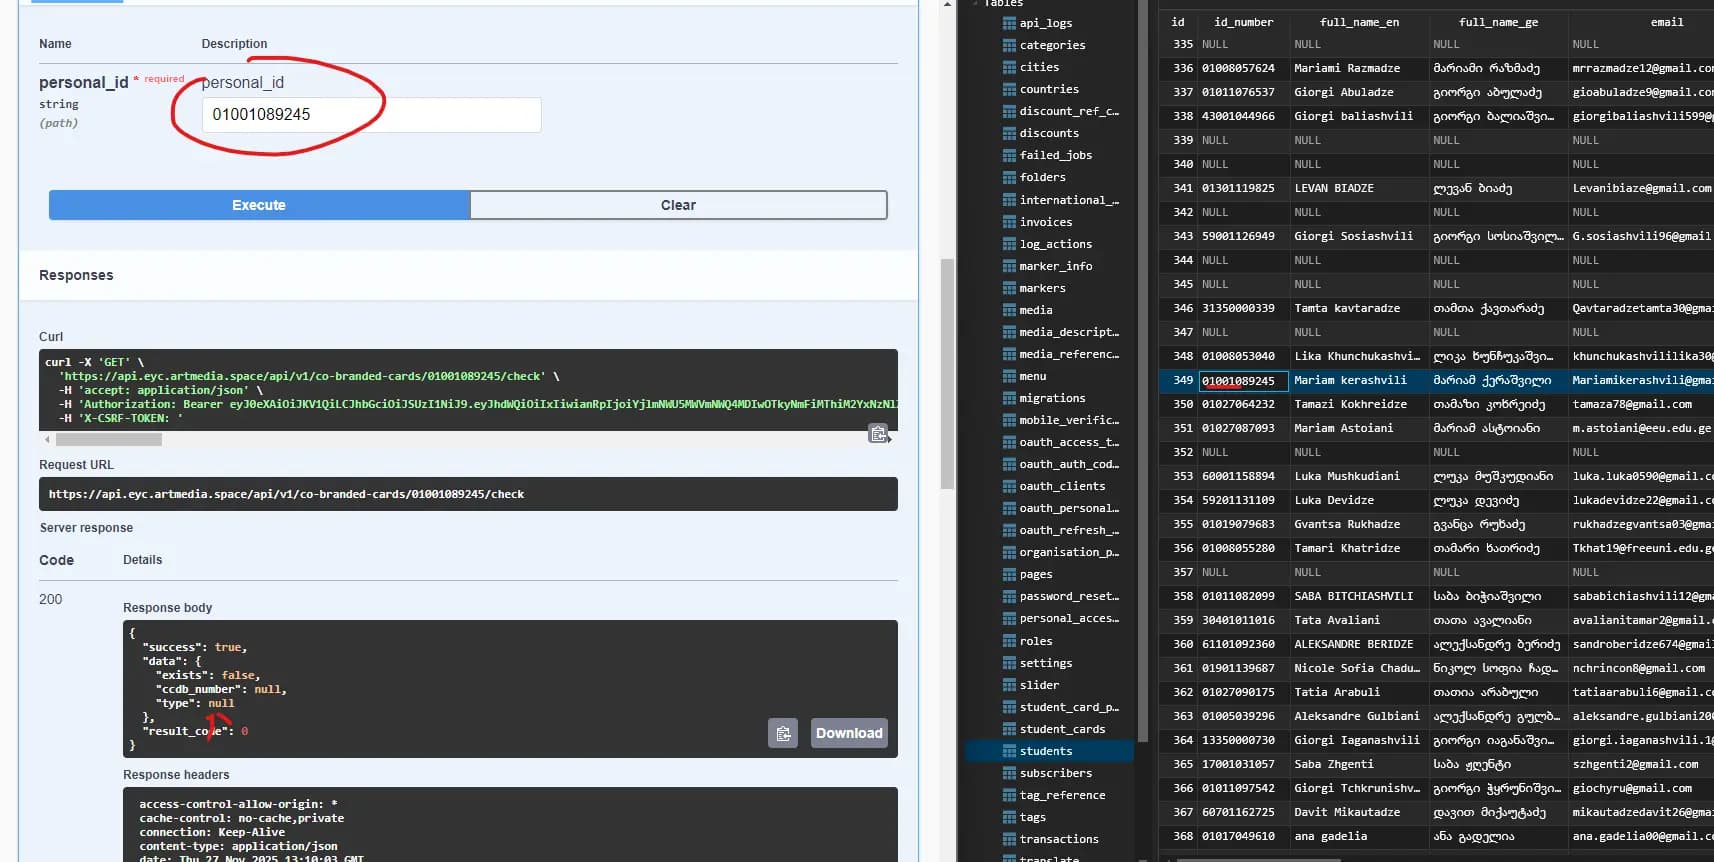Click the transactions table icon
The image size is (1714, 862).
(x=1009, y=839)
